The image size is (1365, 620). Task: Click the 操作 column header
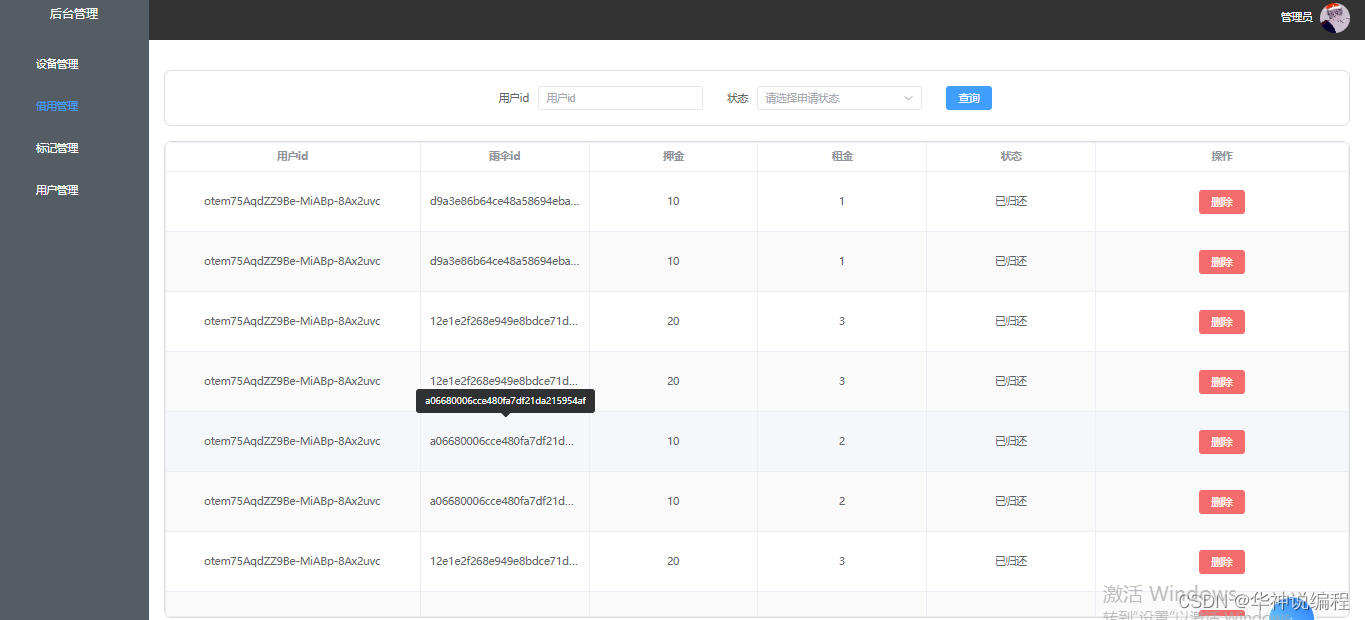tap(1222, 156)
